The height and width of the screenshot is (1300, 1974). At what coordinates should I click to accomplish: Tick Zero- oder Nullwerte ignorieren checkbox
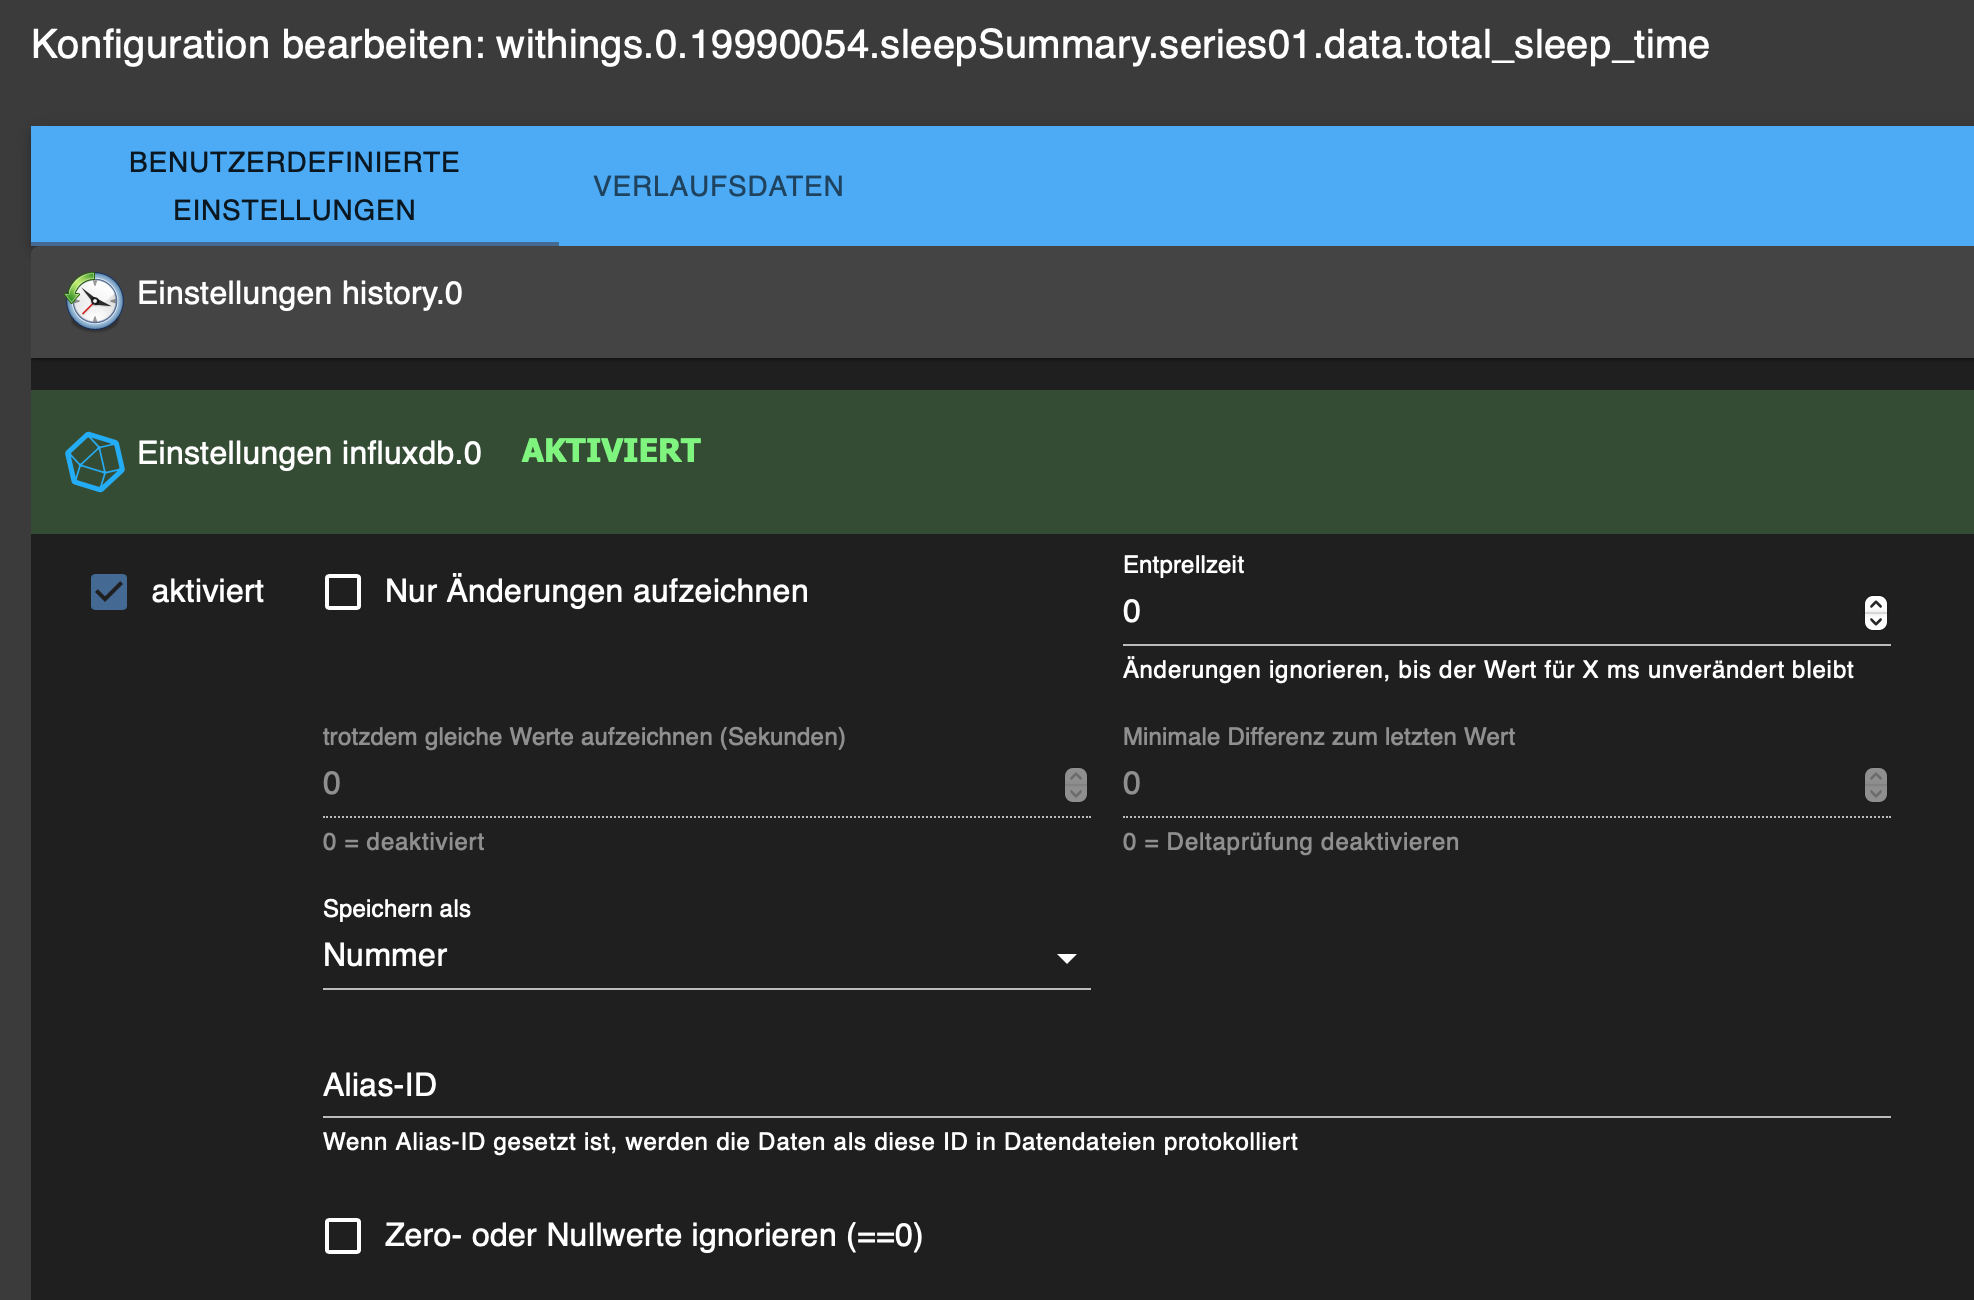tap(343, 1236)
